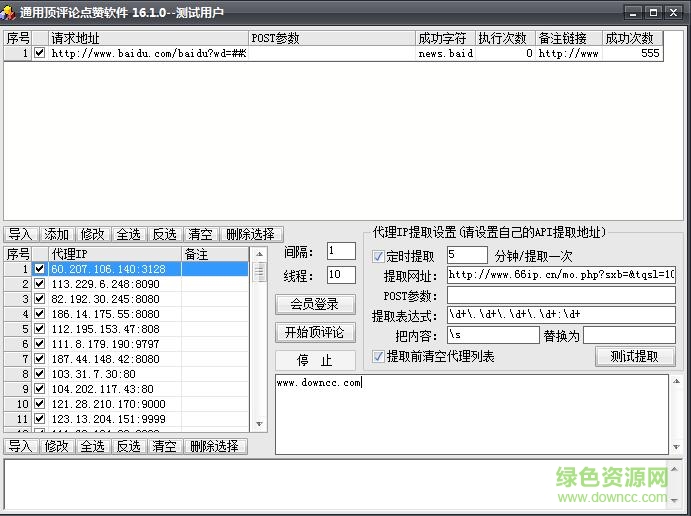Start commenting with the 开始顶评论 button
The width and height of the screenshot is (691, 516).
pyautogui.click(x=315, y=332)
